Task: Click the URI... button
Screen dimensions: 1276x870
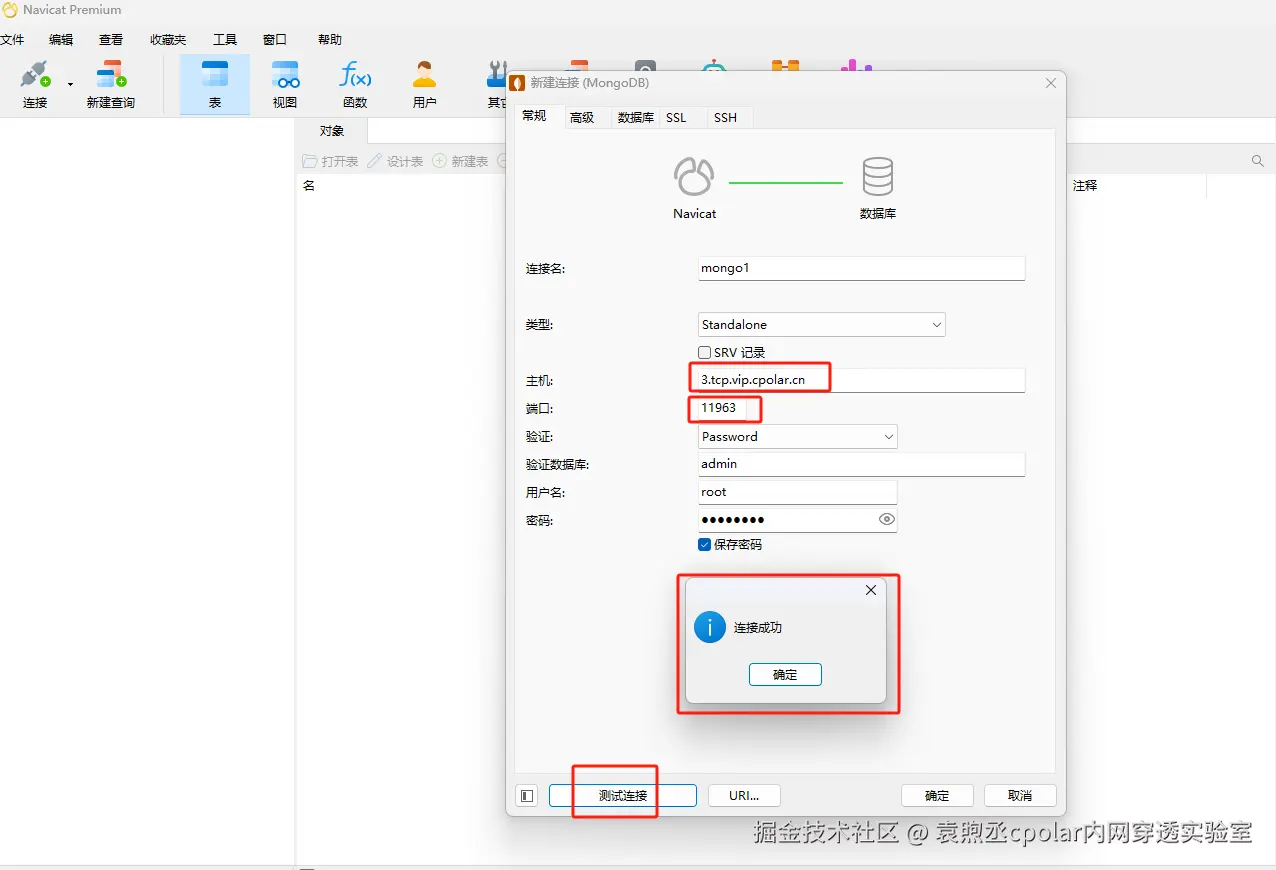Action: [x=744, y=796]
